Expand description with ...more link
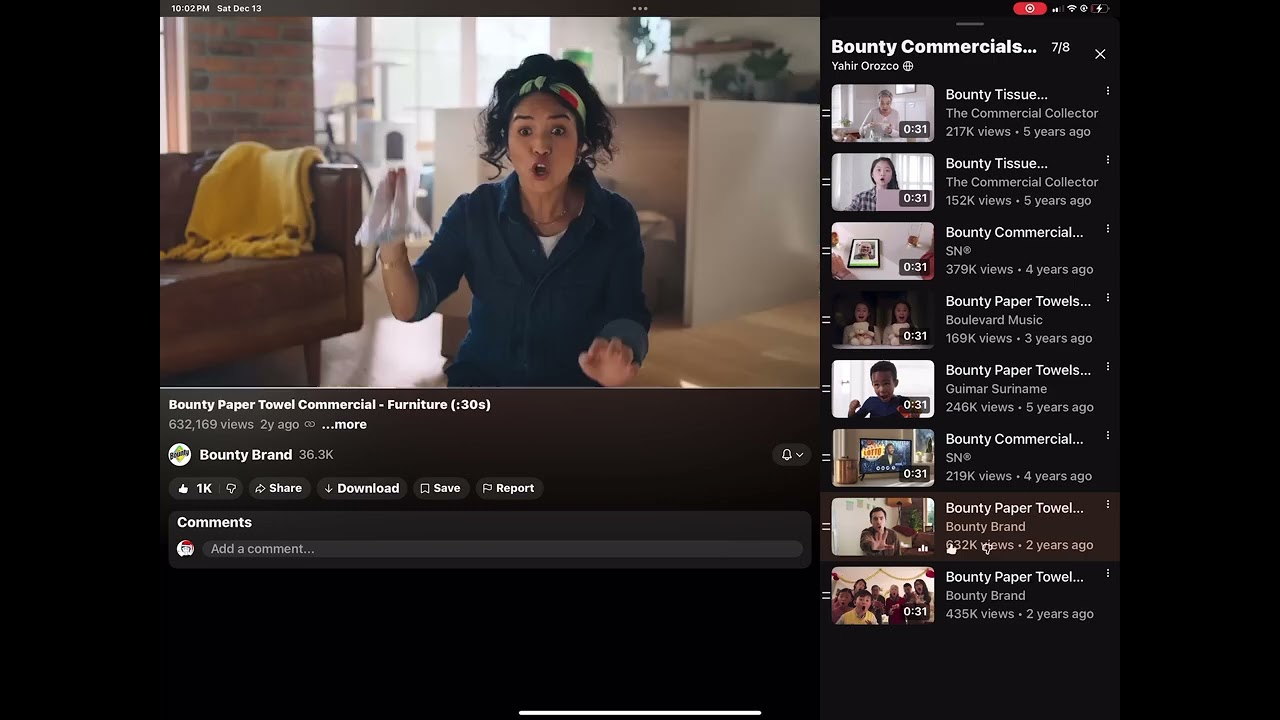 [344, 424]
